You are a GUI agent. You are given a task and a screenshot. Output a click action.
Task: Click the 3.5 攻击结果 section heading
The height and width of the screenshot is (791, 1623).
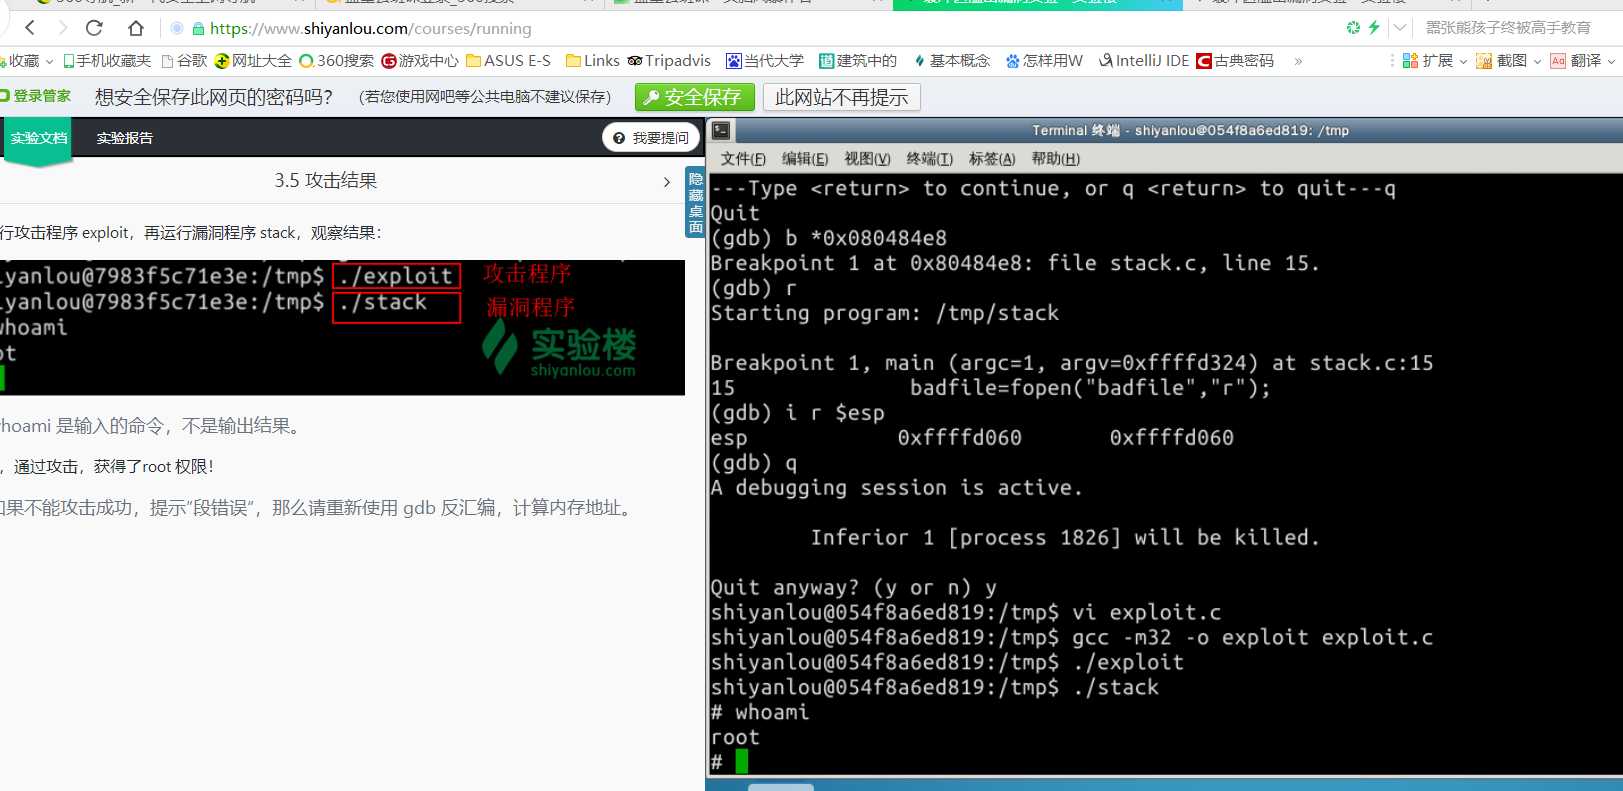pos(326,181)
